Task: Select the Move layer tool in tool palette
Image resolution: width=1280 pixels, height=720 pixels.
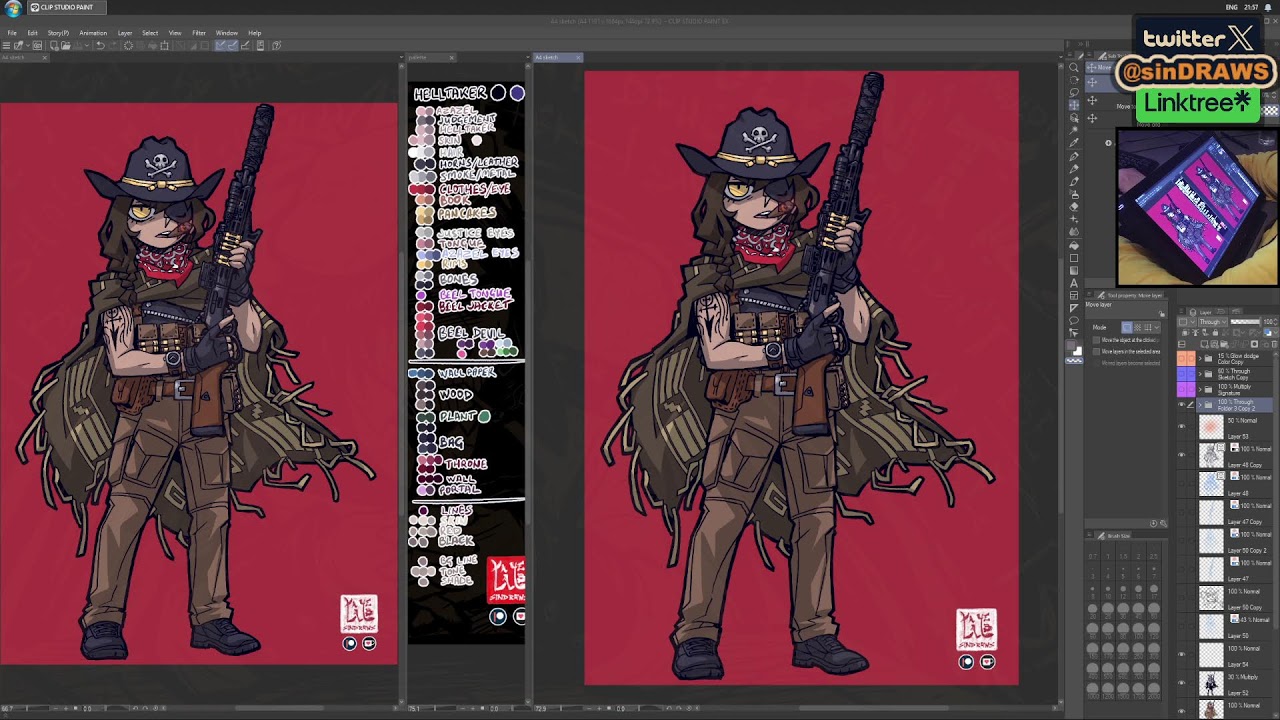Action: tap(1074, 105)
